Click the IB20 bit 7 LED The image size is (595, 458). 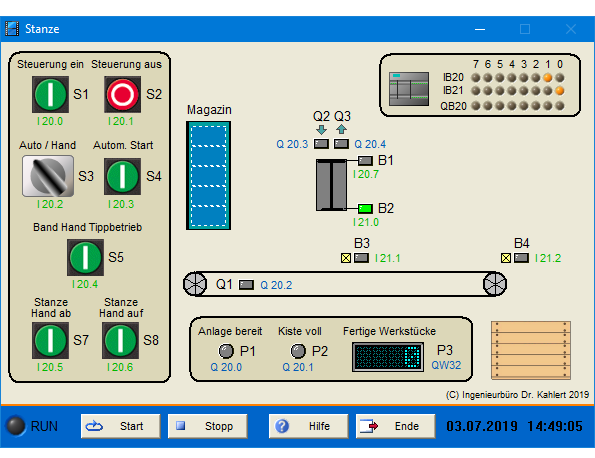[476, 78]
